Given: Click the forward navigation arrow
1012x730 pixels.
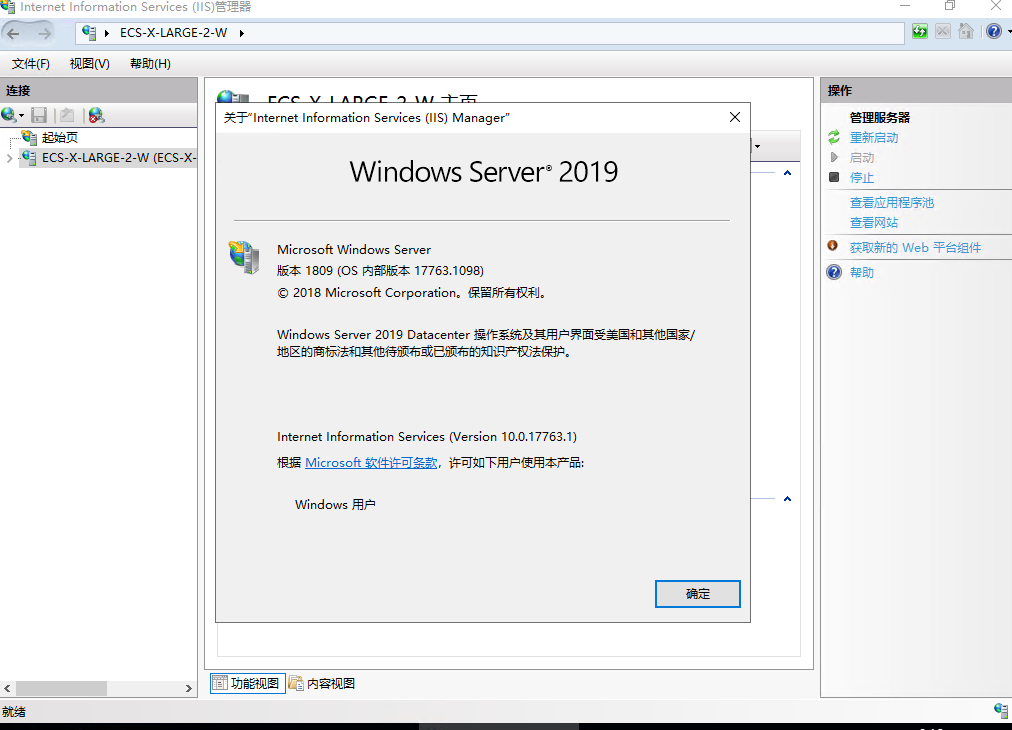Looking at the screenshot, I should (45, 33).
